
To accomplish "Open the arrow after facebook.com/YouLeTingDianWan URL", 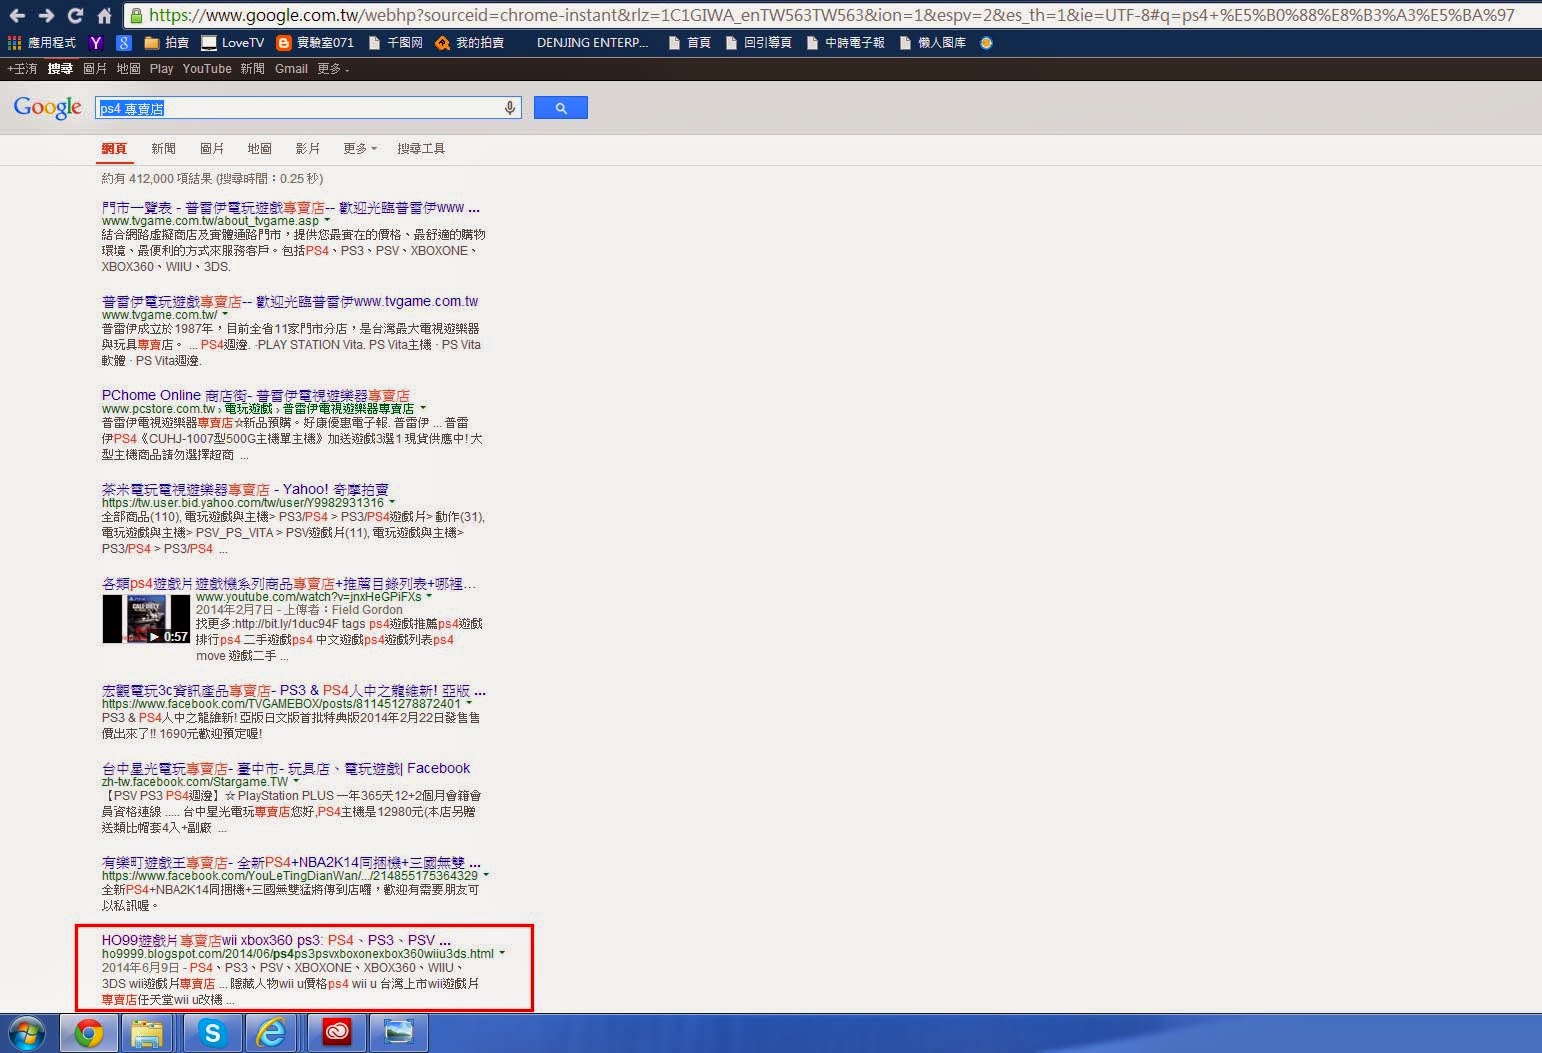I will (486, 876).
